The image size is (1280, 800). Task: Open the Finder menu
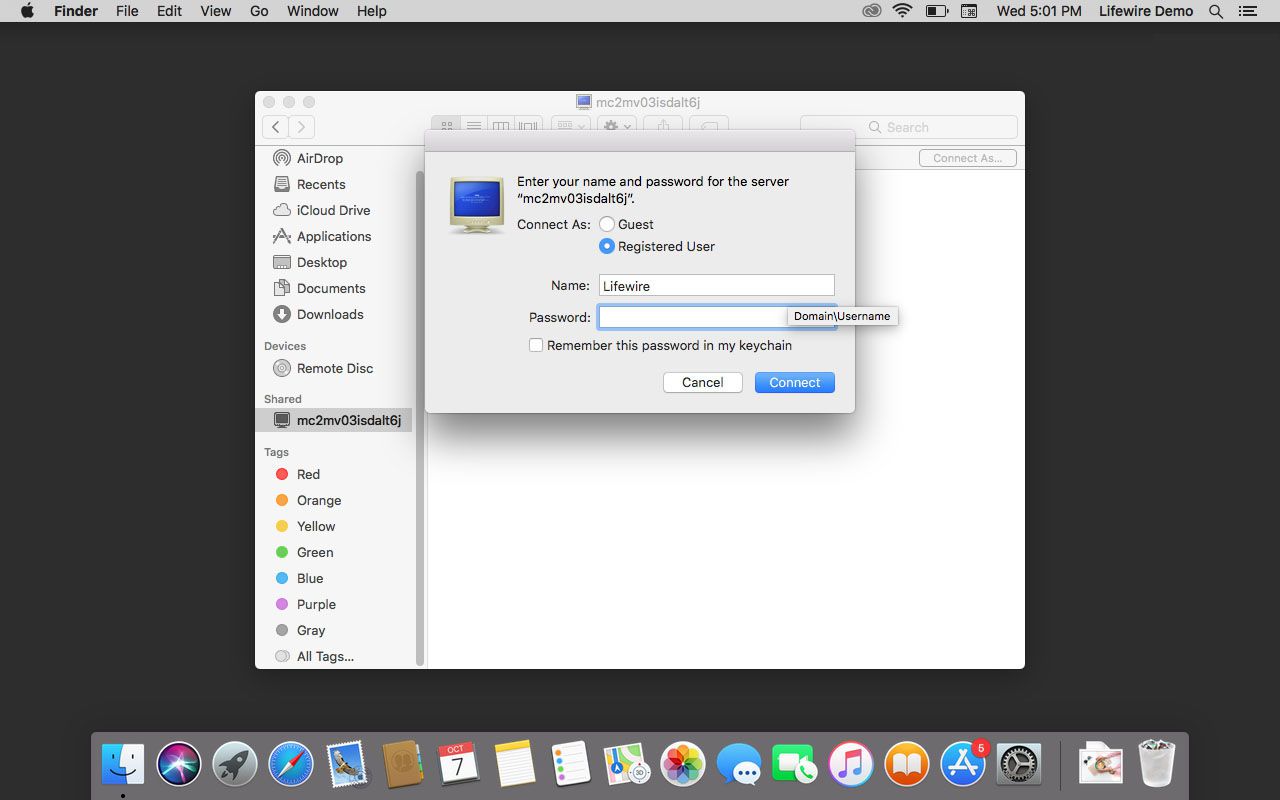75,11
